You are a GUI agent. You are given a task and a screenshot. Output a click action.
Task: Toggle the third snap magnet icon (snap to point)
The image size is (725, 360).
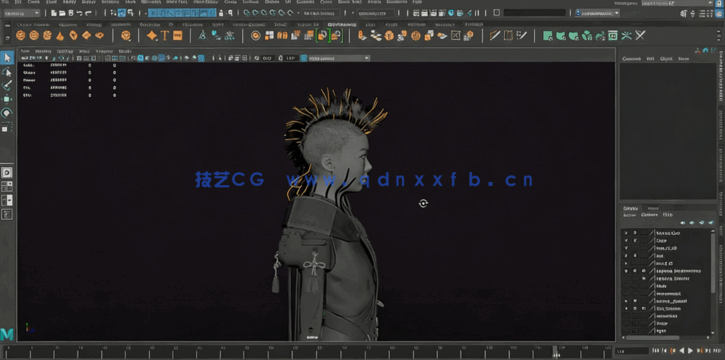(264, 13)
